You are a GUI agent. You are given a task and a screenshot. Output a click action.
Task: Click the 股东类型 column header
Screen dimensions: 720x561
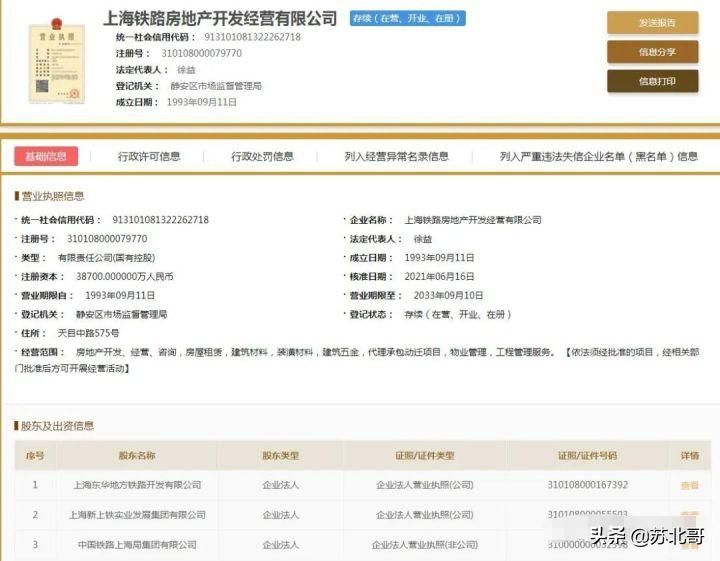pyautogui.click(x=281, y=455)
